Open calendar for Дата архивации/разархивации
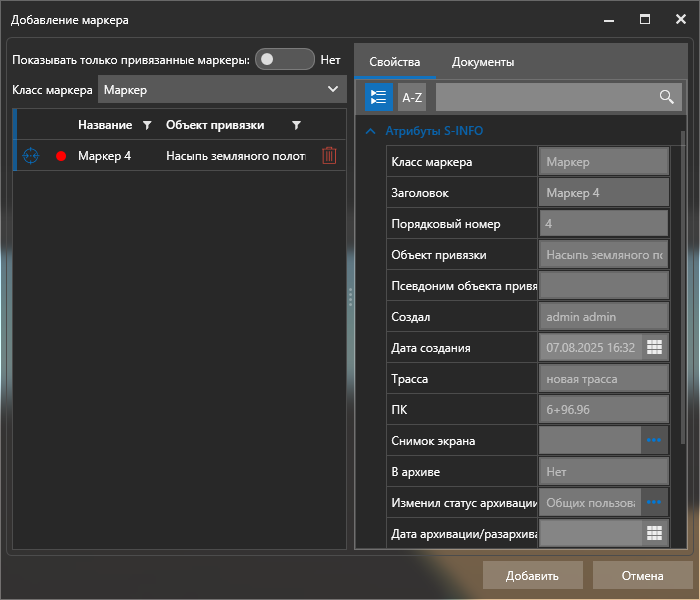Image resolution: width=700 pixels, height=600 pixels. coord(654,533)
